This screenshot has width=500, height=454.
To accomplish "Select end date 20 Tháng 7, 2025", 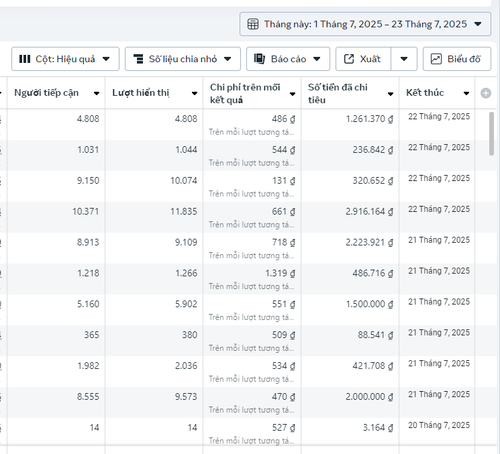I will (439, 425).
